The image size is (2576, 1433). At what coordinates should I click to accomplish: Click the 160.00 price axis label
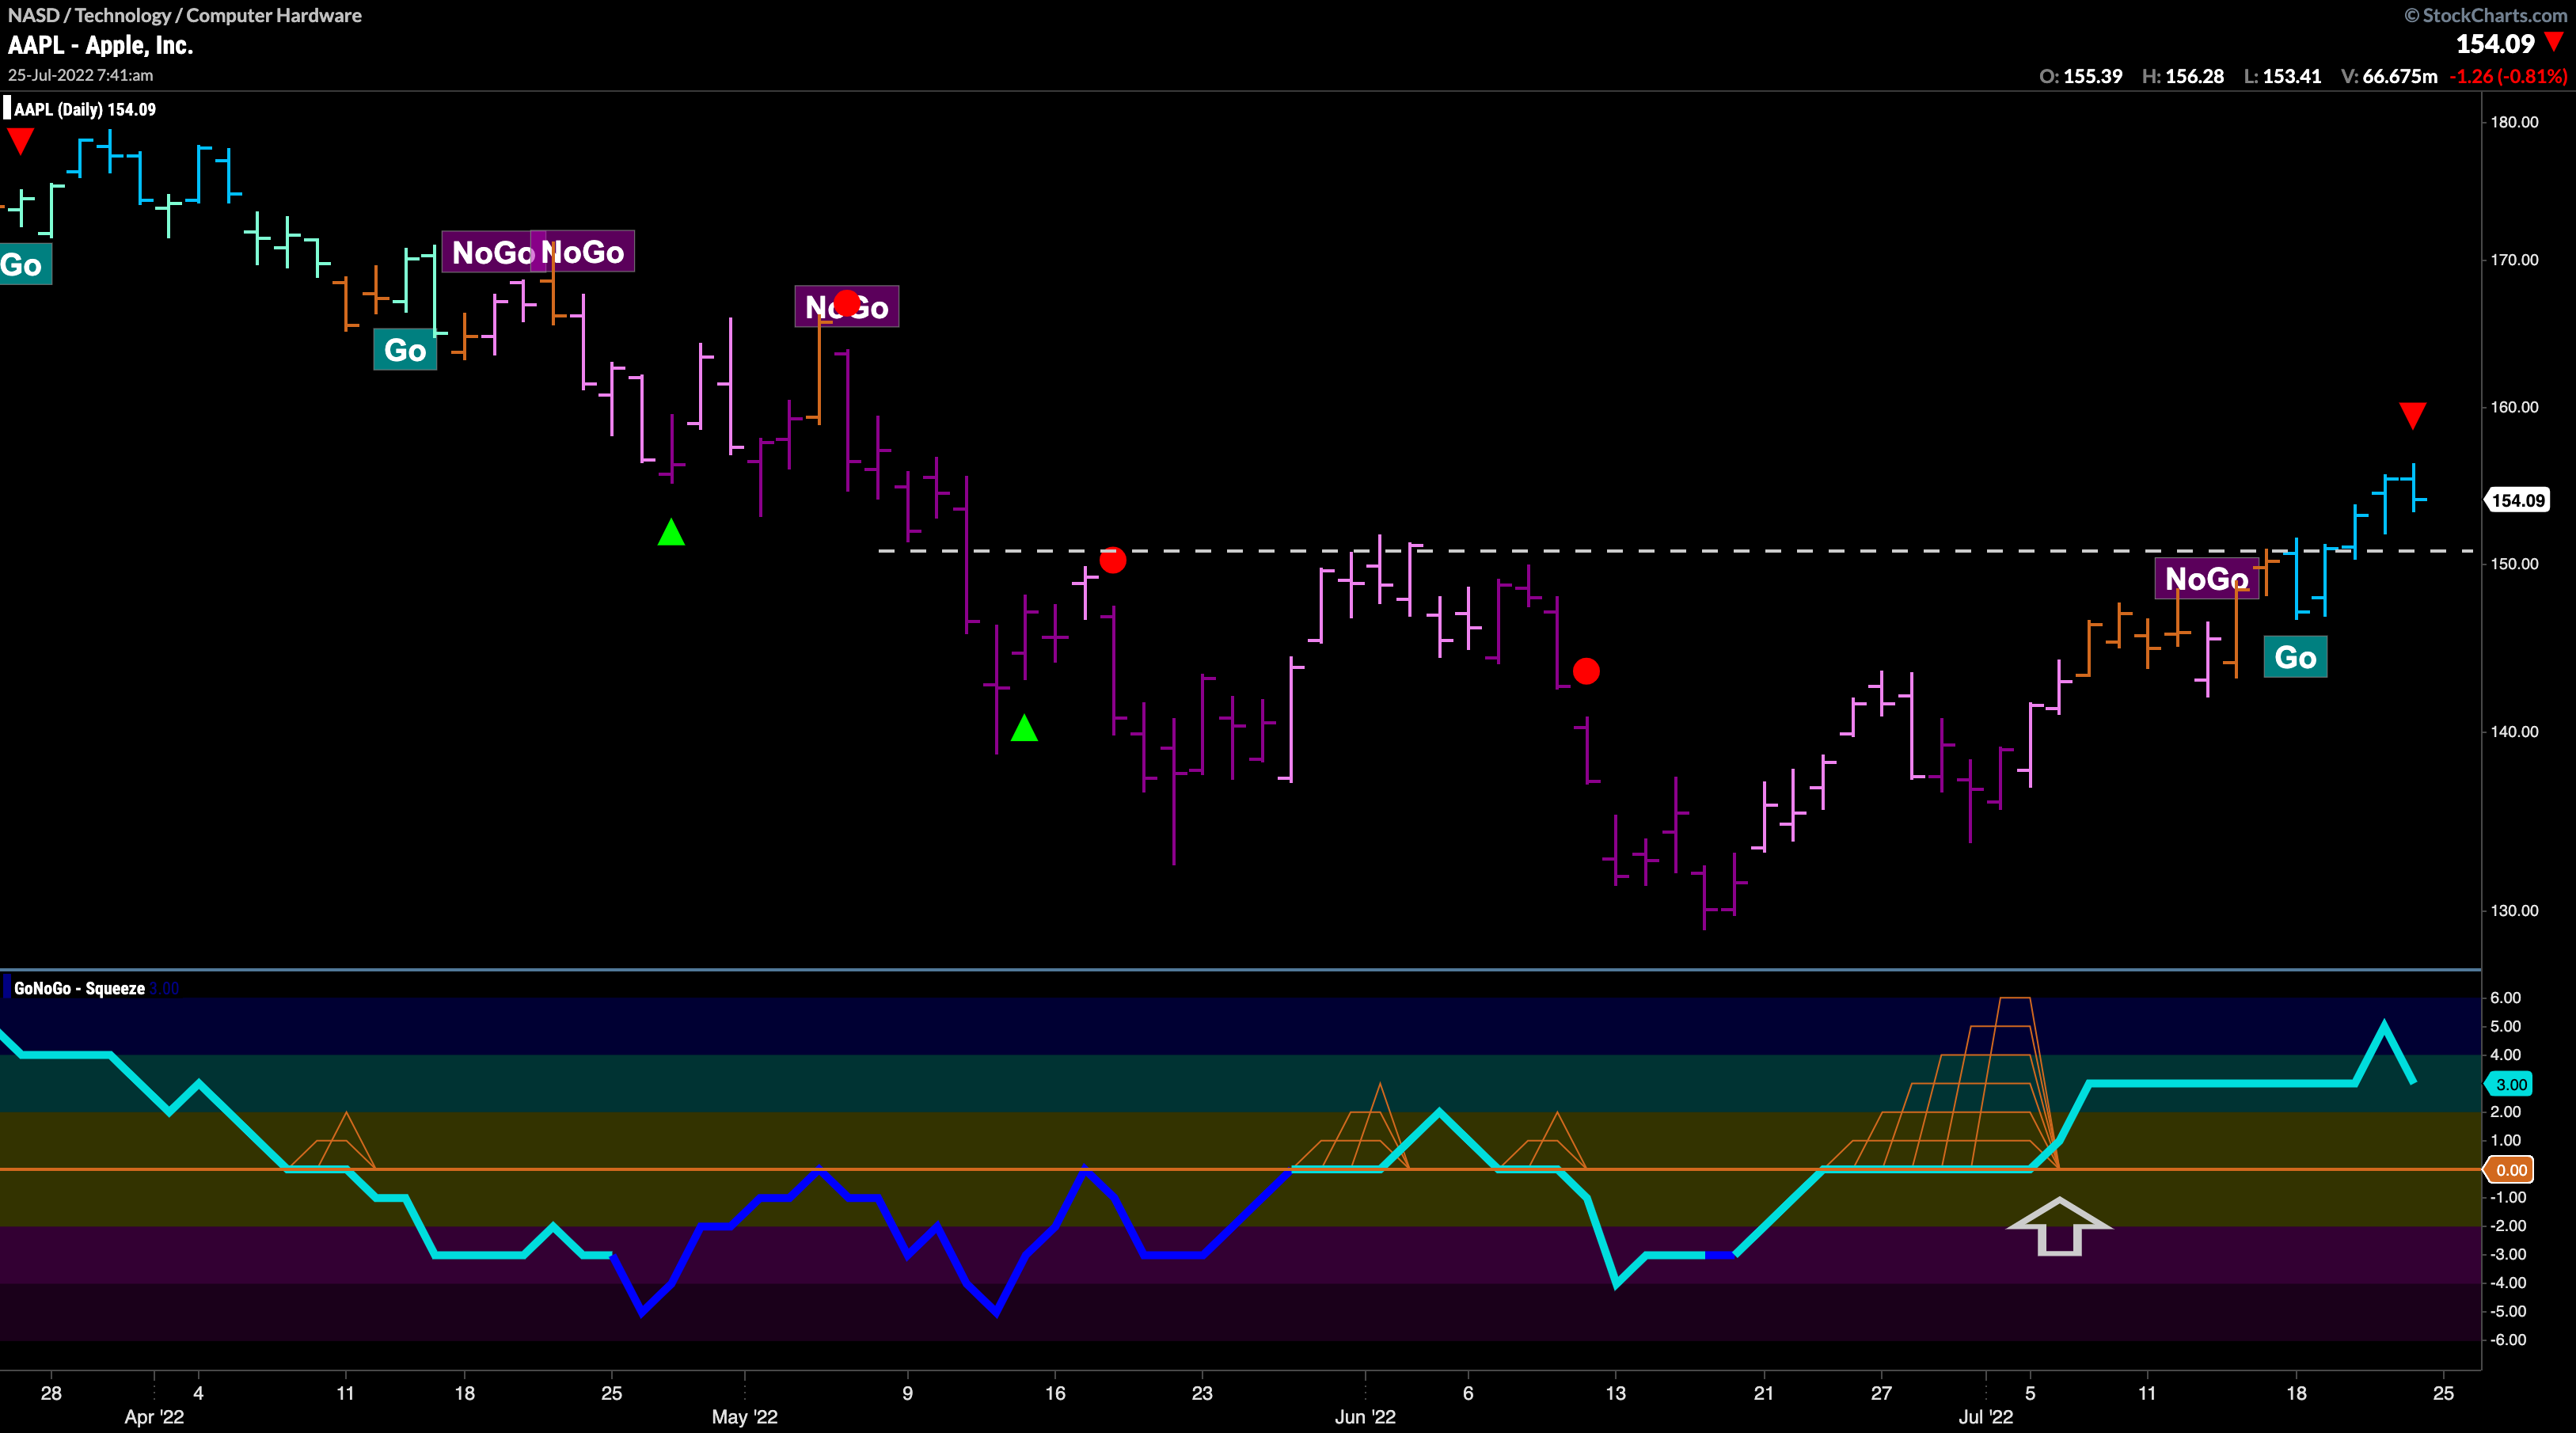[x=2514, y=407]
